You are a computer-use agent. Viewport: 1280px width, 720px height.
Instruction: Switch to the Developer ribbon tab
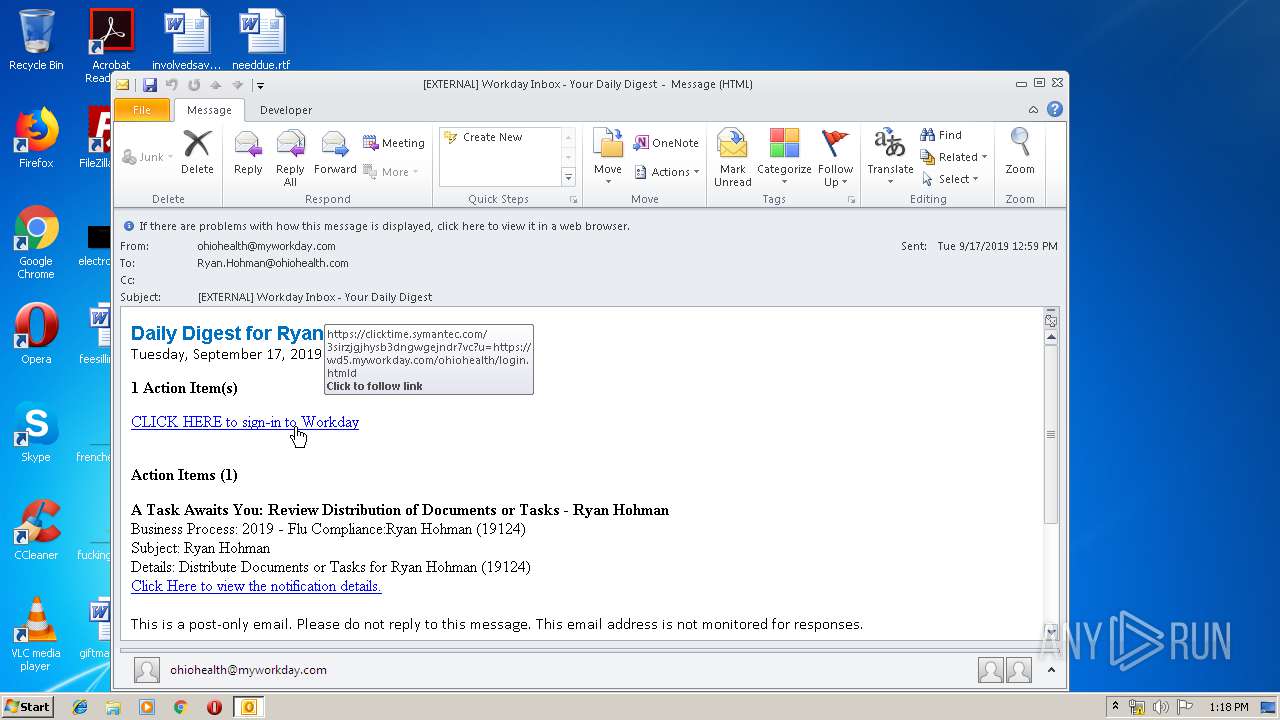click(286, 110)
